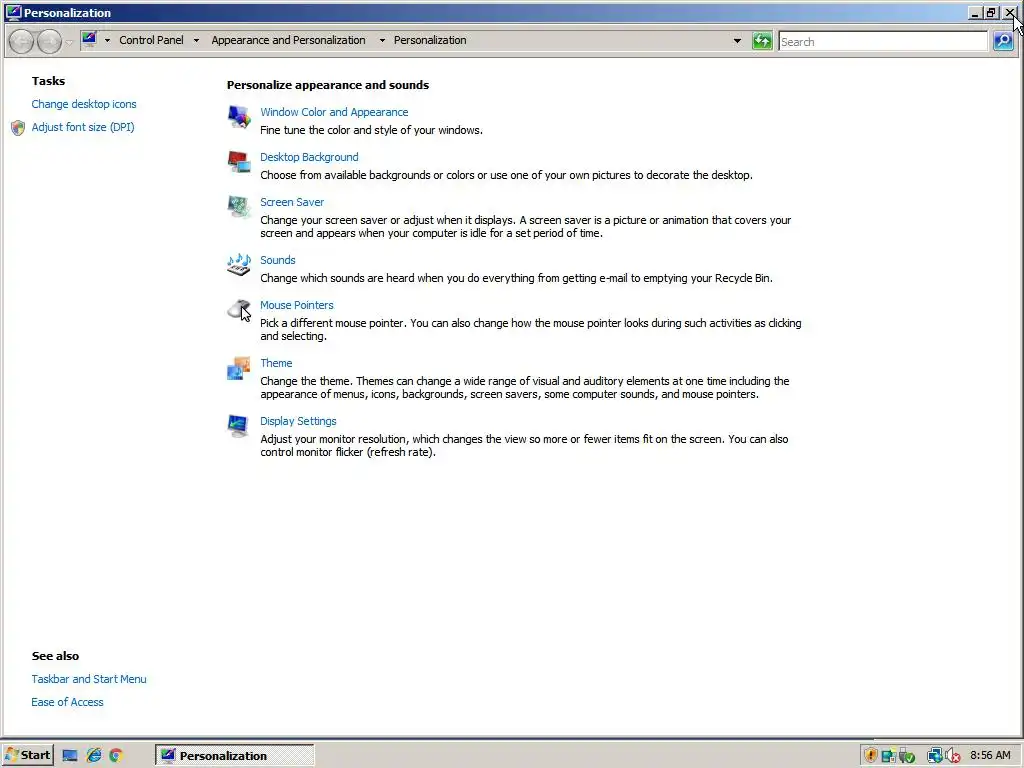Viewport: 1024px width, 768px height.
Task: Click the Control Panel breadcrumb
Action: pyautogui.click(x=152, y=40)
